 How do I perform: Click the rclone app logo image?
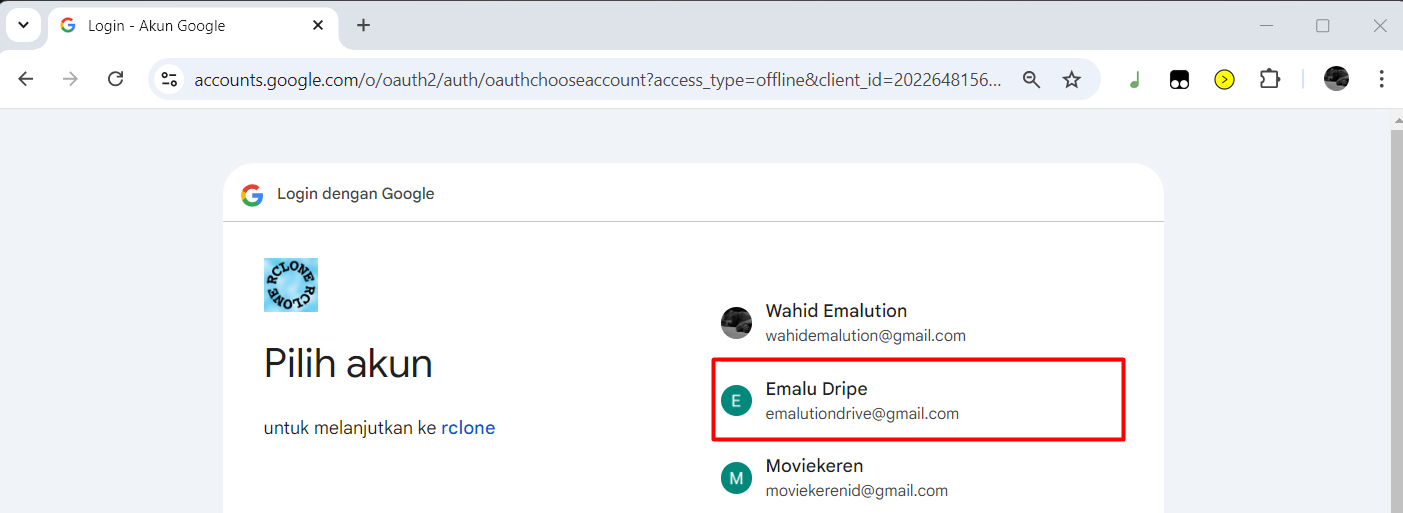[291, 285]
